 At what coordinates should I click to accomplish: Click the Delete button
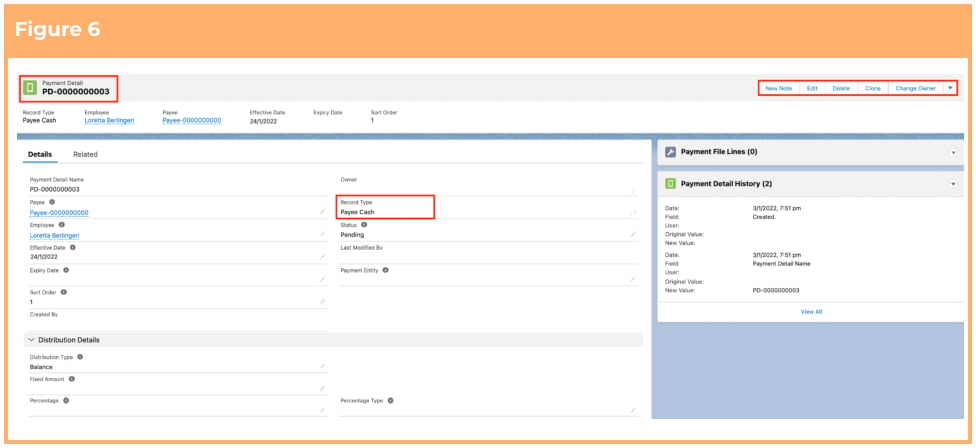[841, 88]
